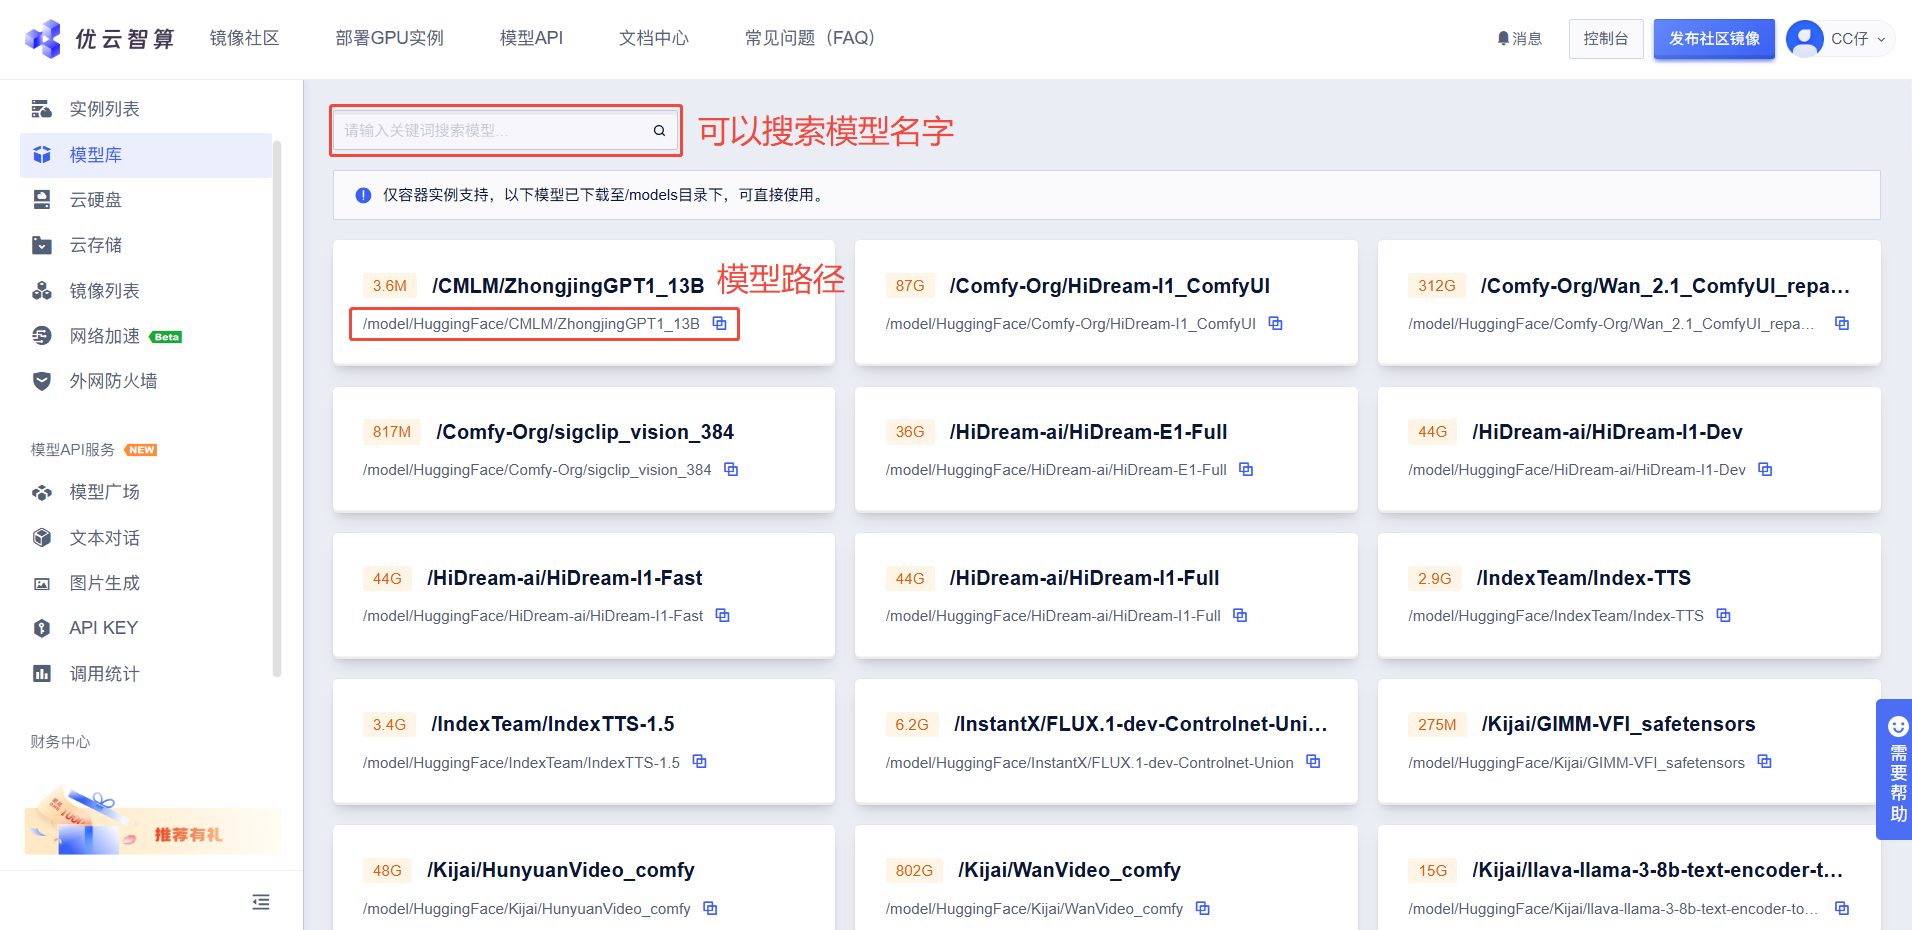This screenshot has width=1912, height=930.
Task: Click the 推荐有礼 promotional banner
Action: click(x=152, y=822)
